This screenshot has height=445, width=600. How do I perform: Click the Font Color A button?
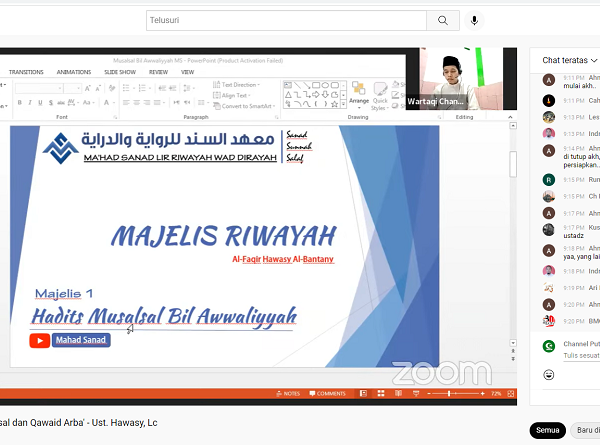(x=107, y=103)
